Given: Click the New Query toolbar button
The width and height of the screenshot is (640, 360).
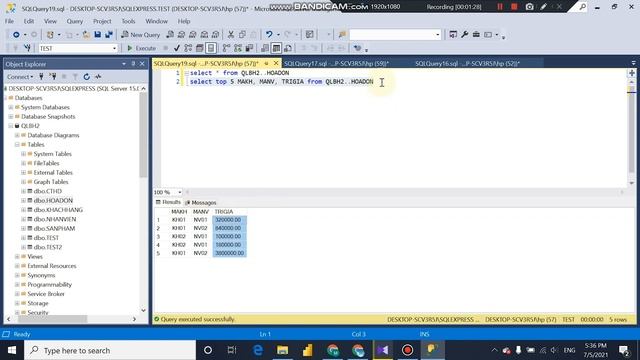Looking at the screenshot, I should (x=140, y=35).
